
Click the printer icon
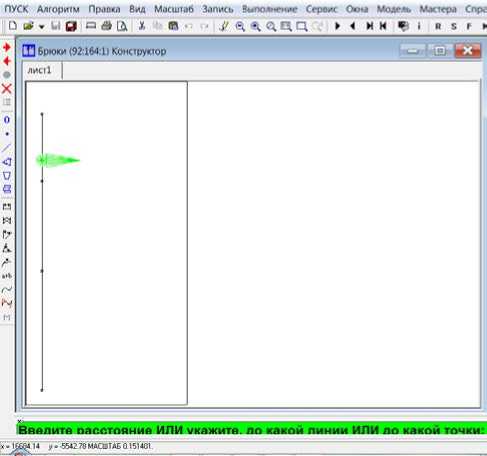[106, 26]
